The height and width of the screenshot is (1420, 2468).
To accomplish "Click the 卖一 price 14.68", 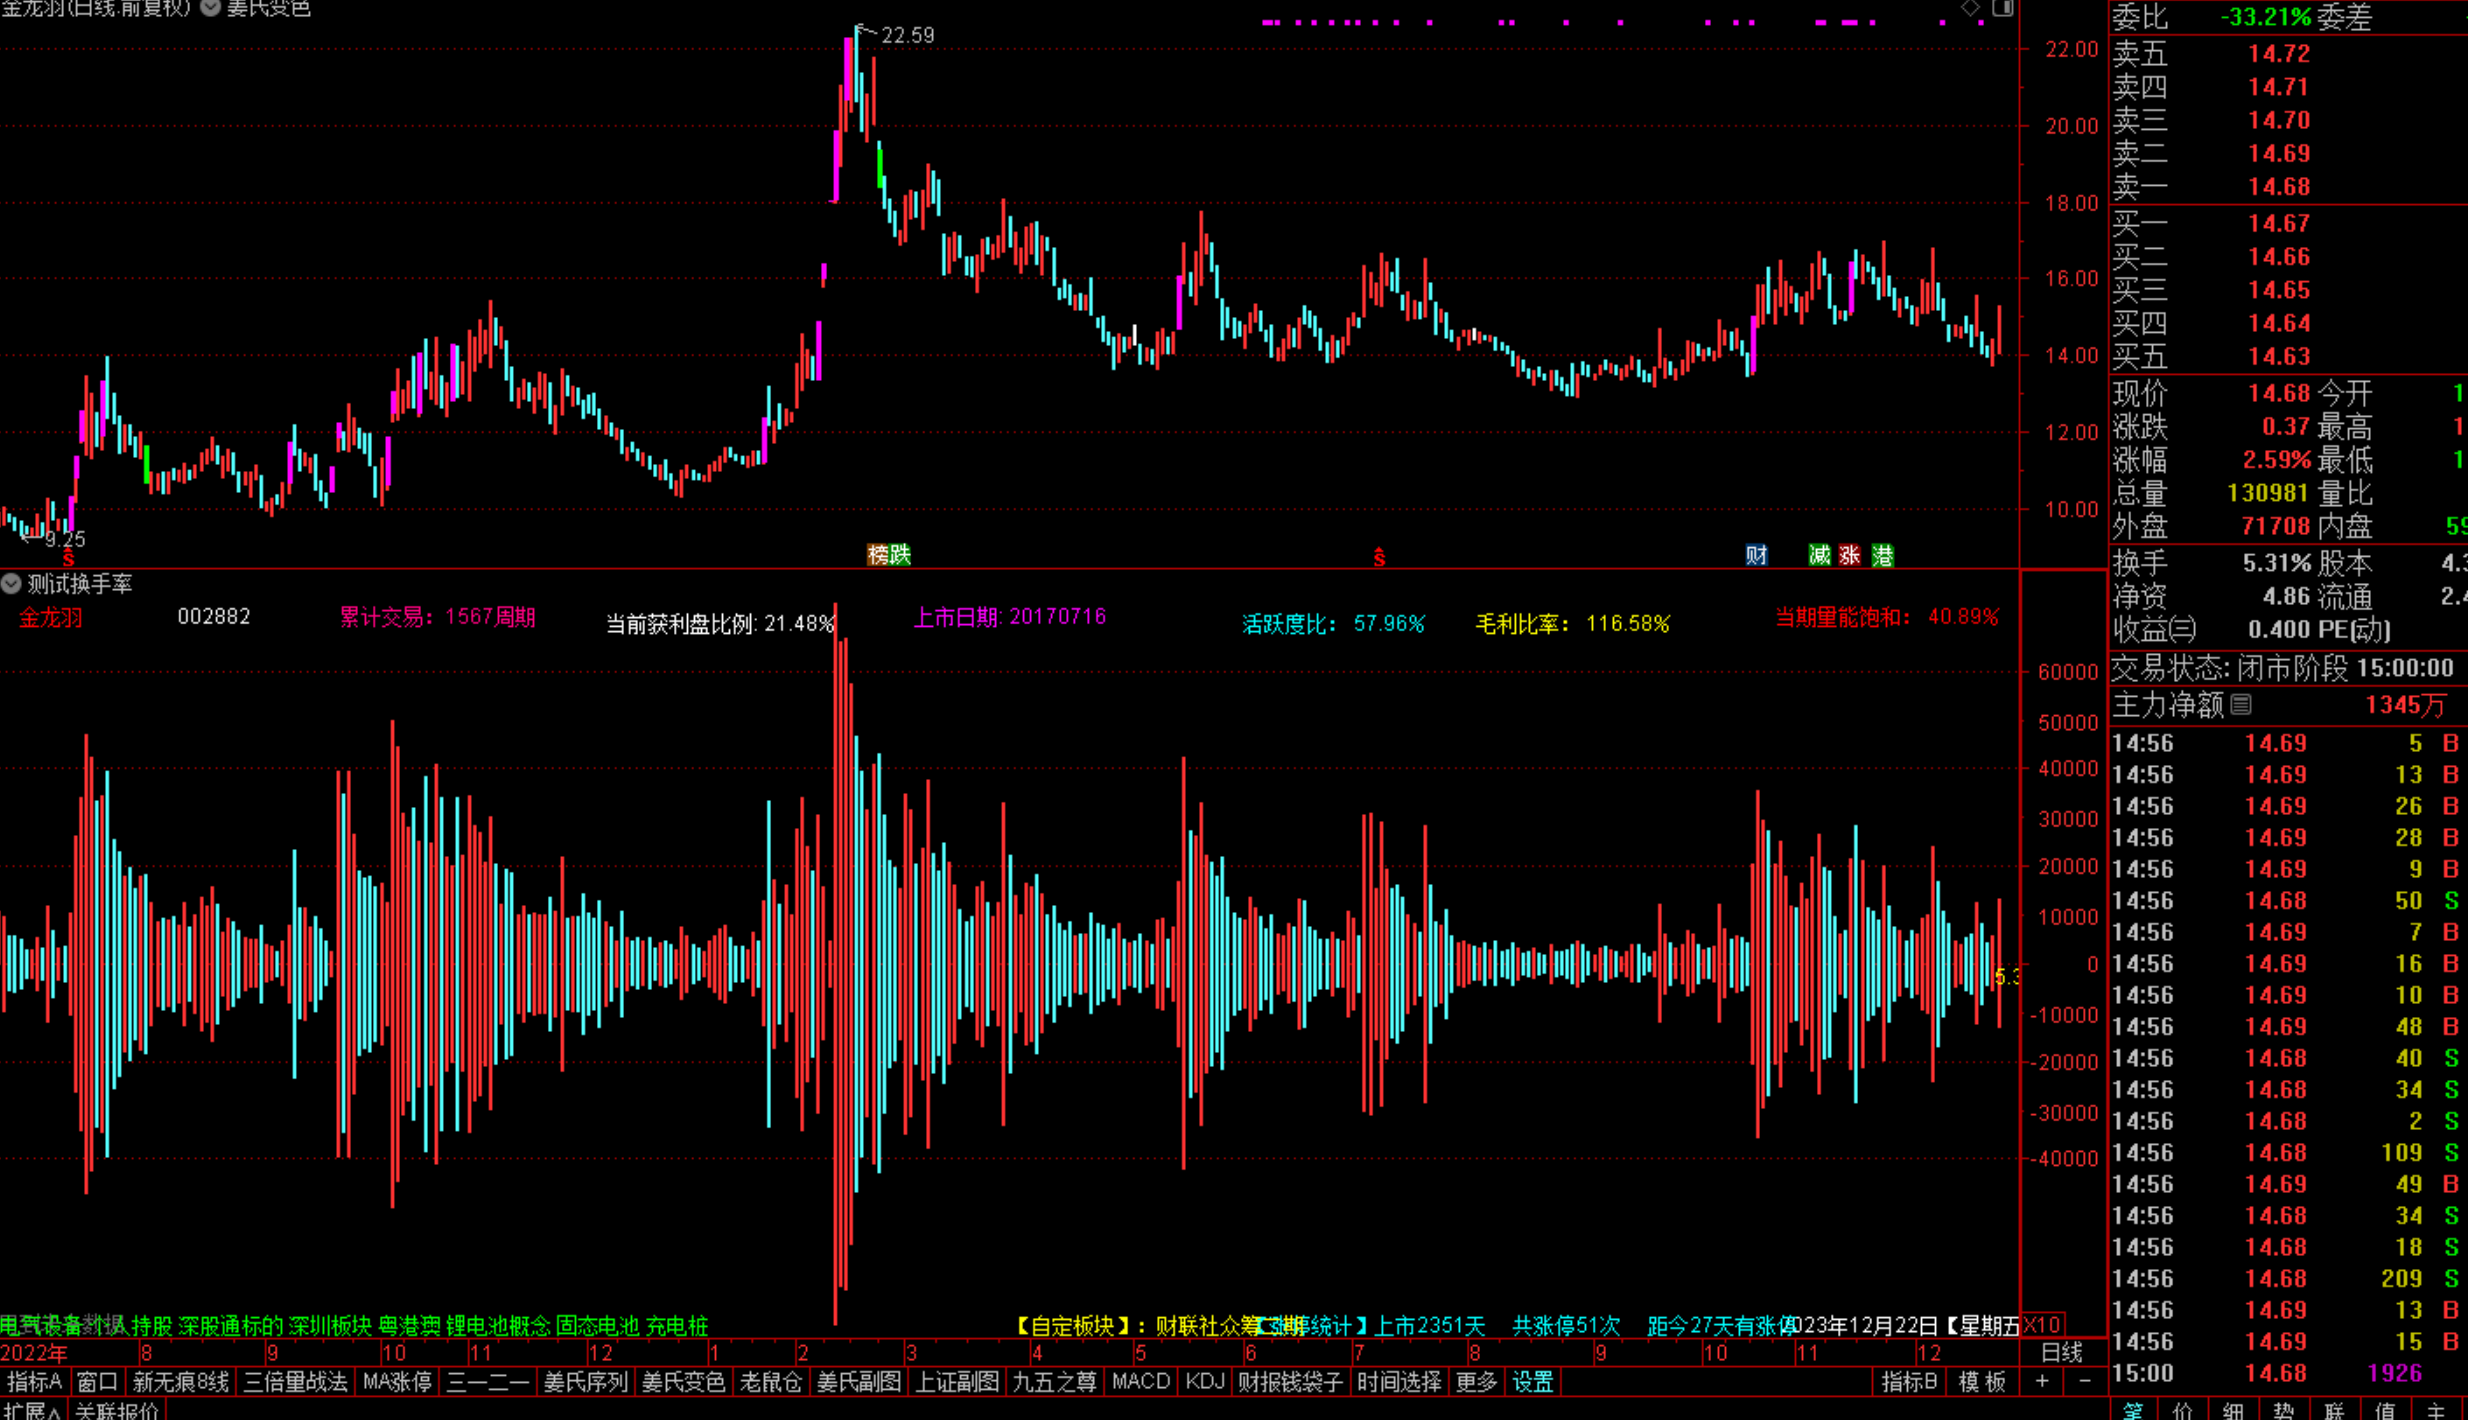I will [x=2279, y=187].
